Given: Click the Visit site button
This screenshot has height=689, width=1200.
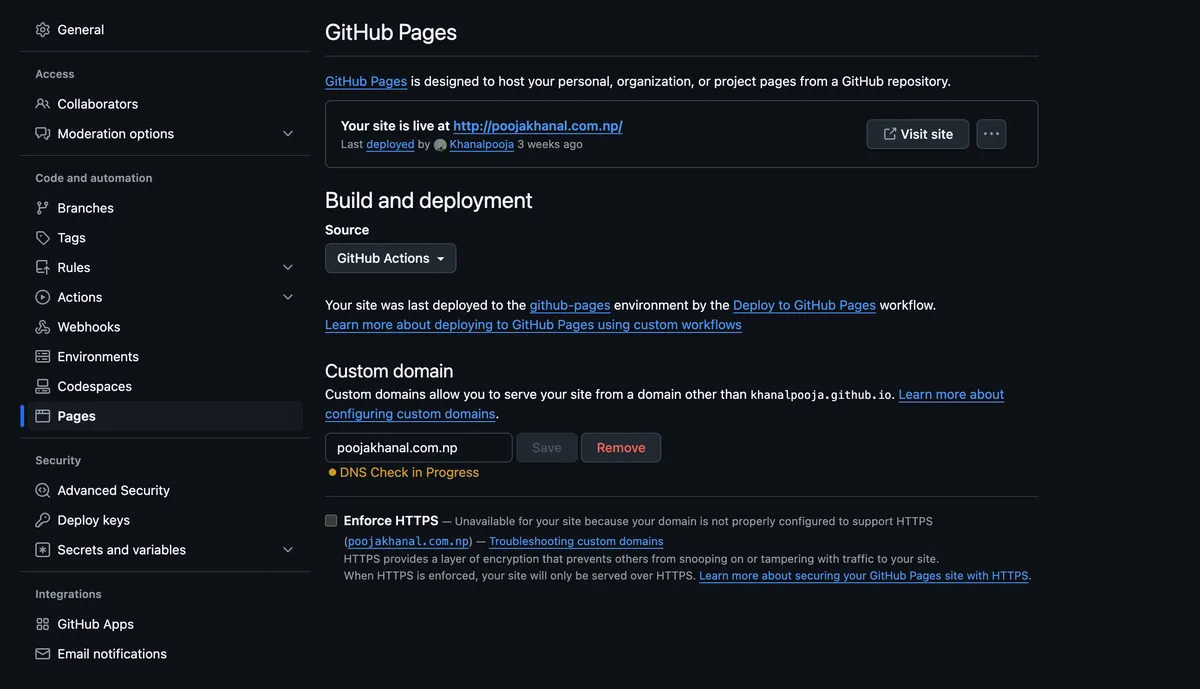Looking at the screenshot, I should 918,134.
